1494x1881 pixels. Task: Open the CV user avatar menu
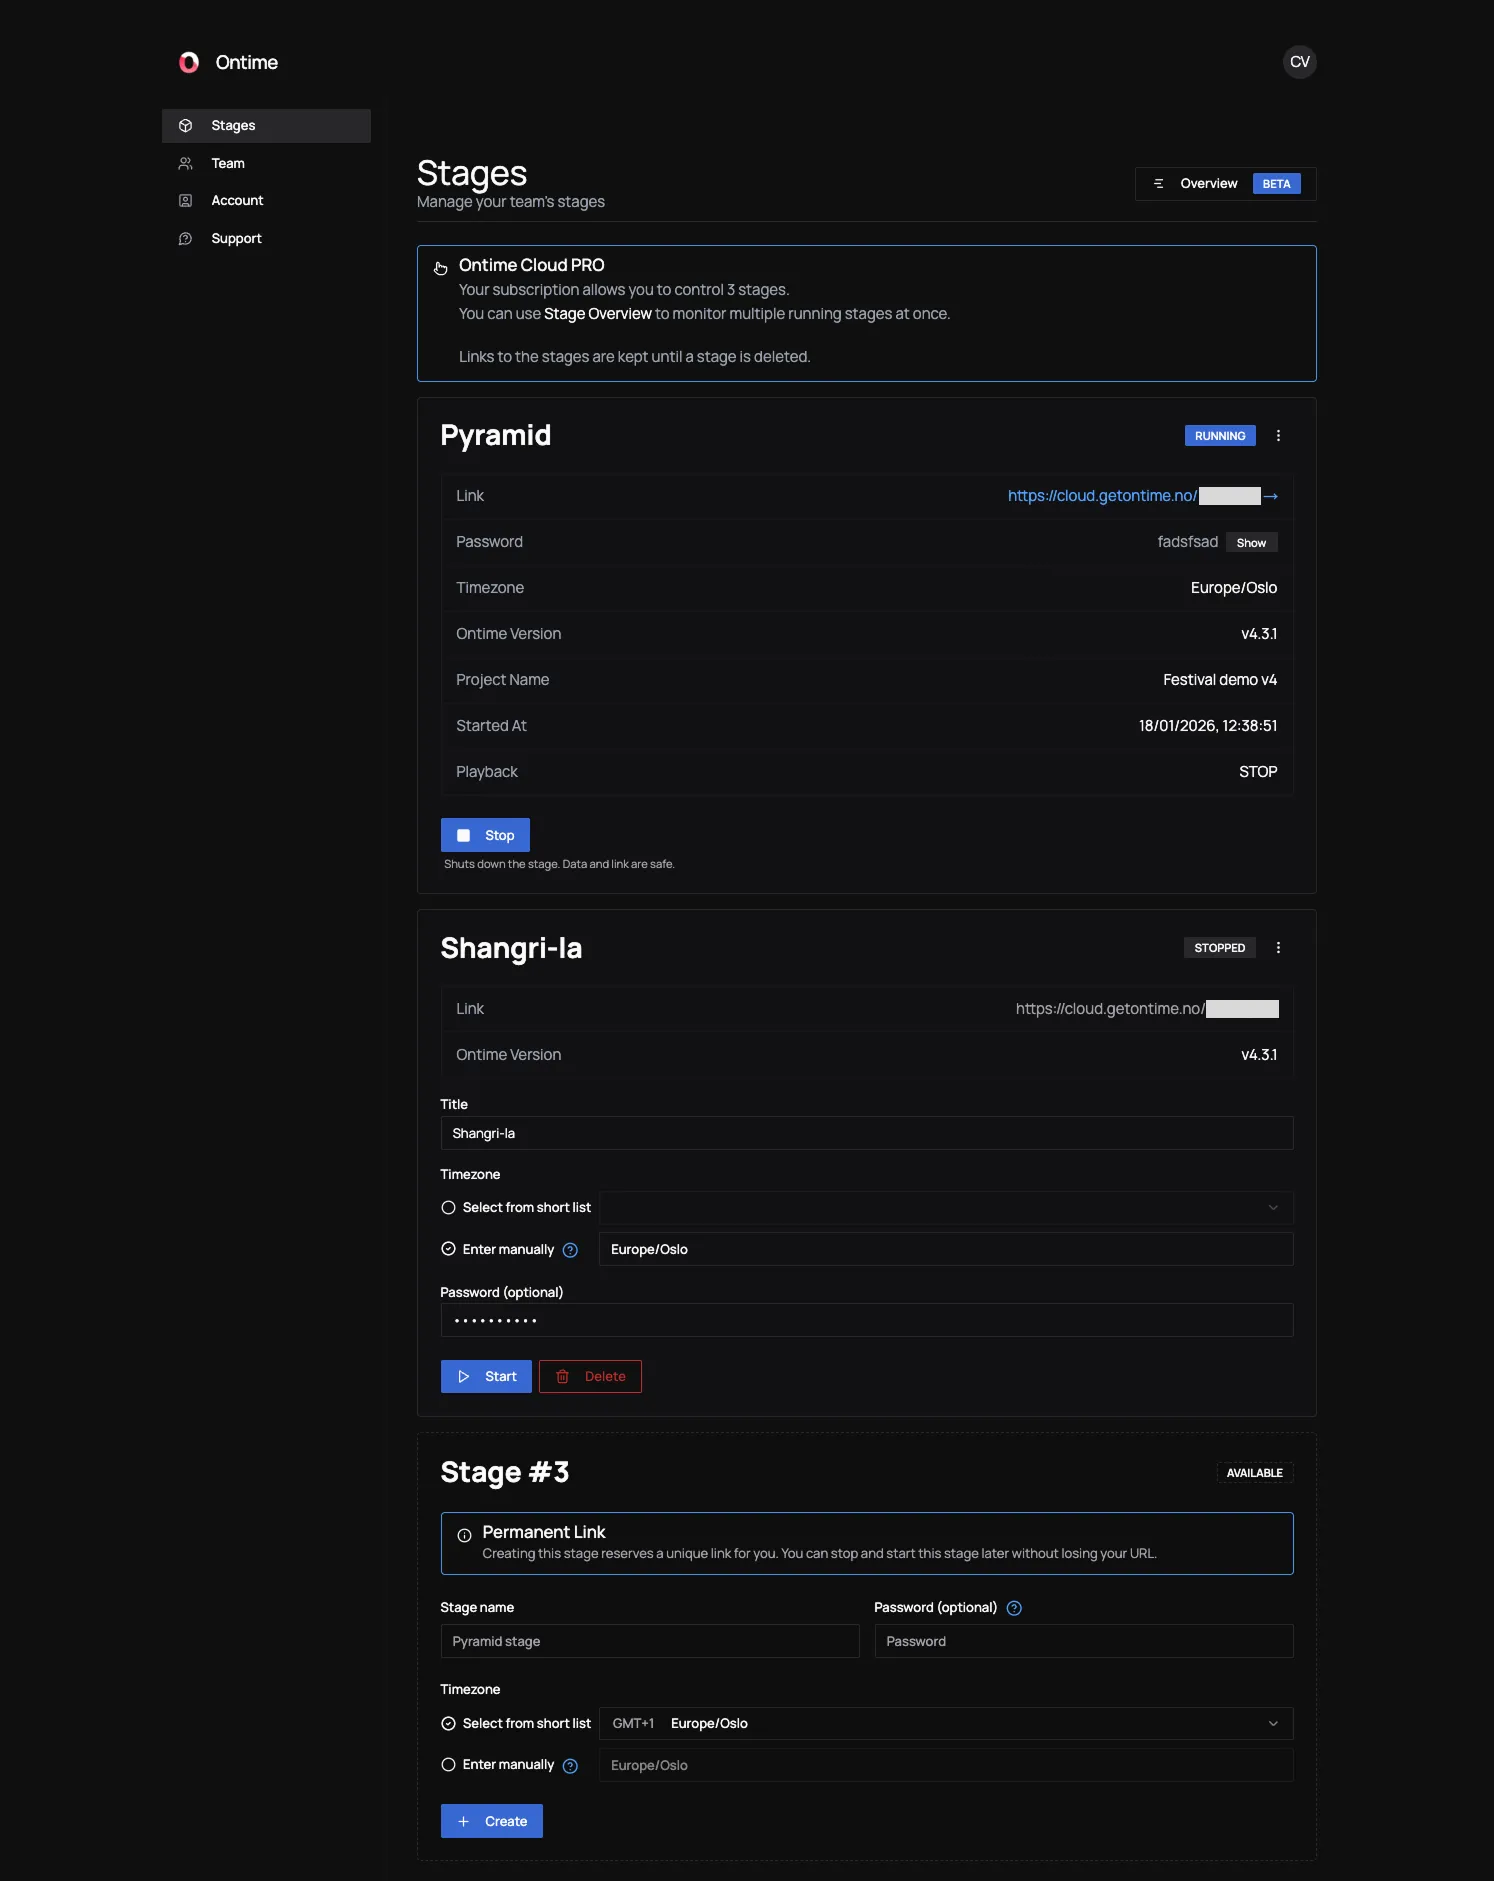pyautogui.click(x=1299, y=62)
